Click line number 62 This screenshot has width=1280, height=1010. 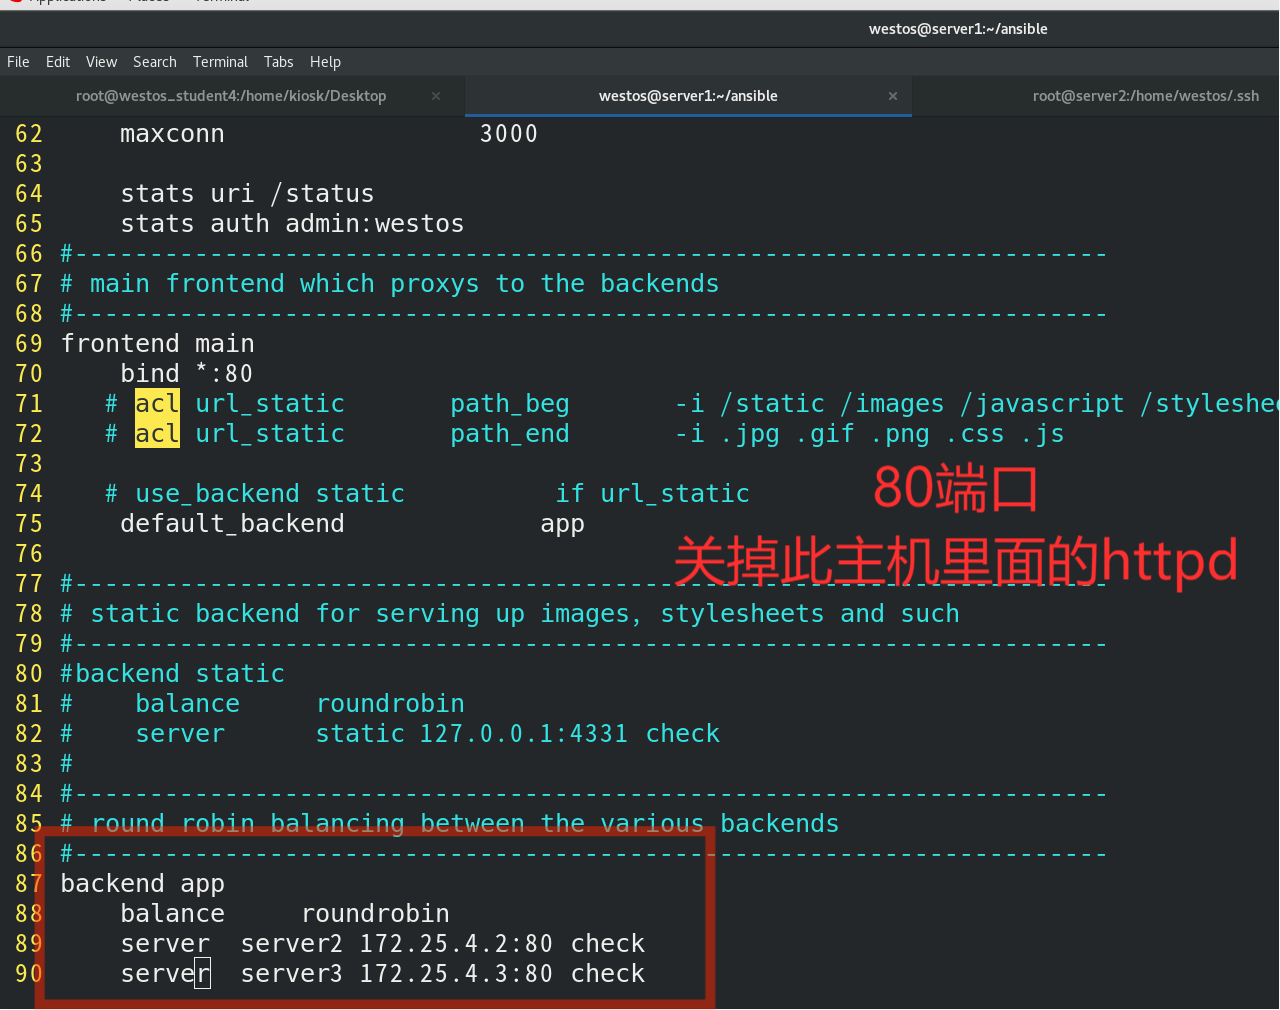(29, 134)
